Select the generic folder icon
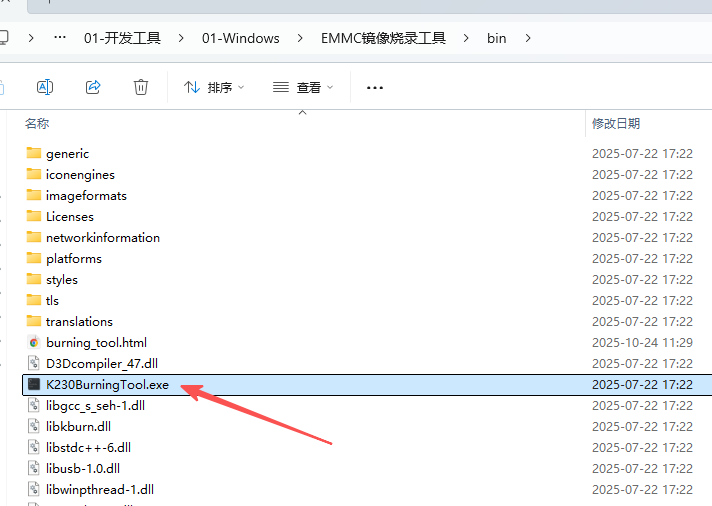 [x=34, y=154]
